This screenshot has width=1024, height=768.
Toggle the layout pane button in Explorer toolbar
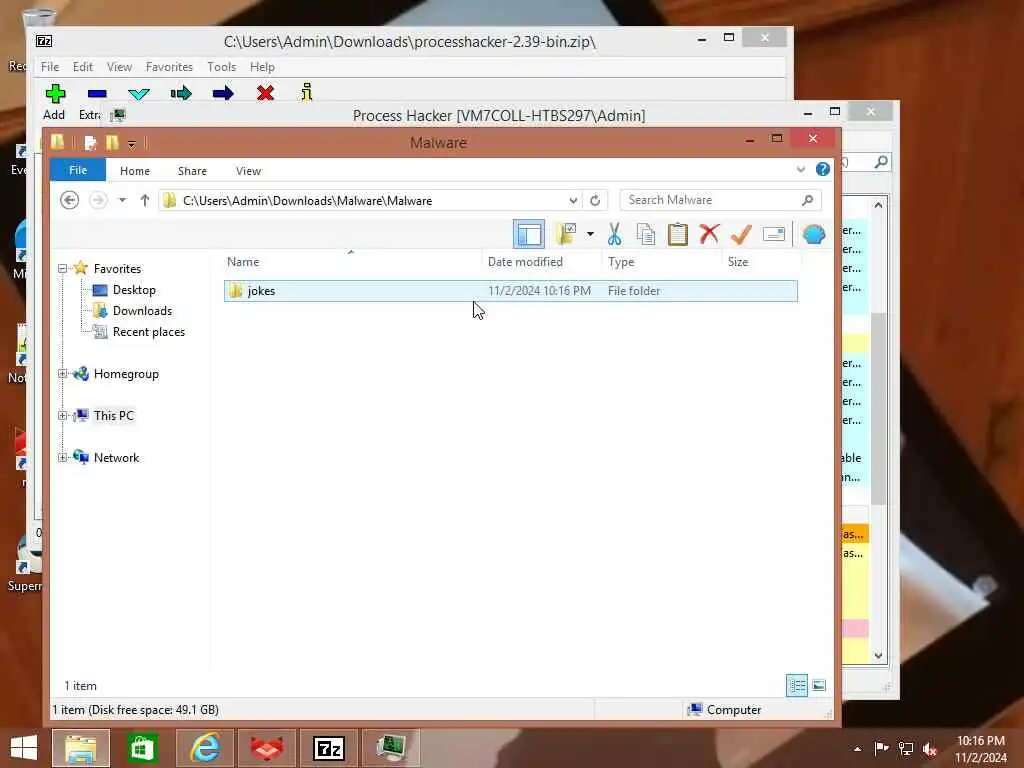point(529,234)
